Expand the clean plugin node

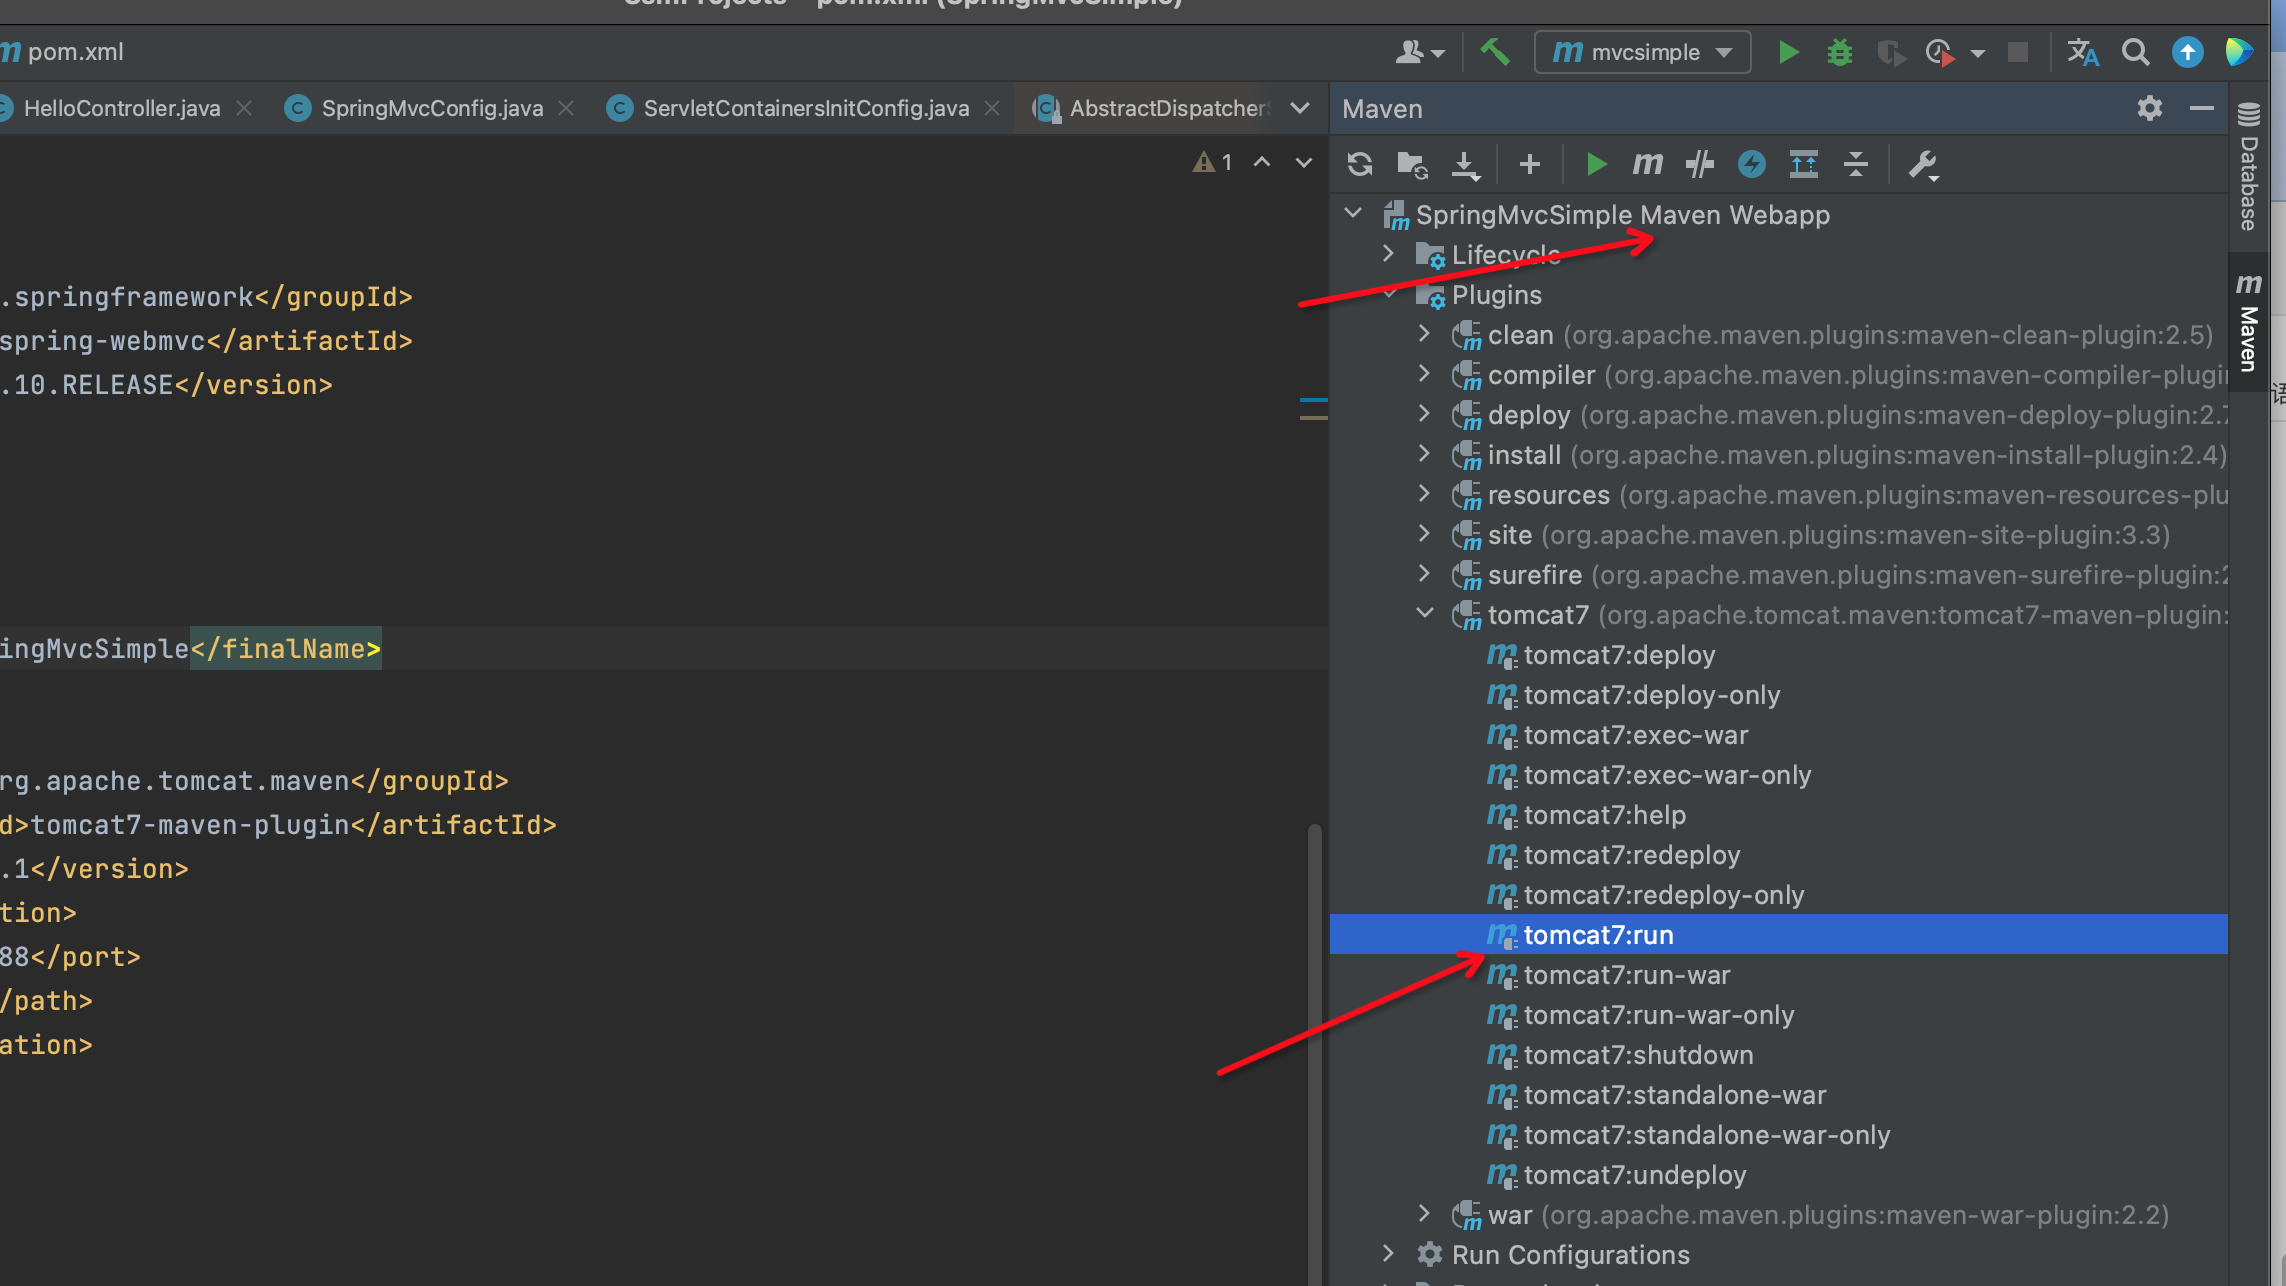coord(1425,333)
